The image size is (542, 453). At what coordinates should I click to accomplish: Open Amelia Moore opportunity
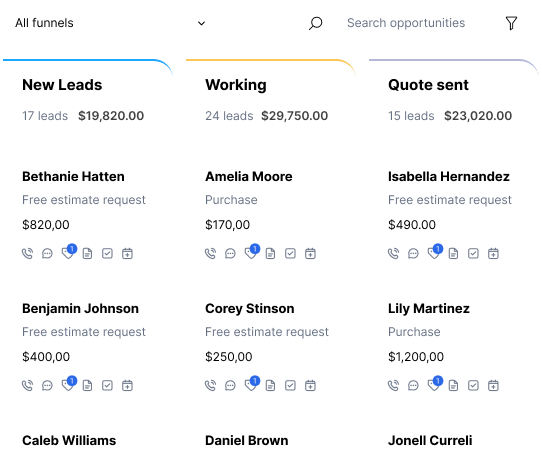pyautogui.click(x=249, y=177)
